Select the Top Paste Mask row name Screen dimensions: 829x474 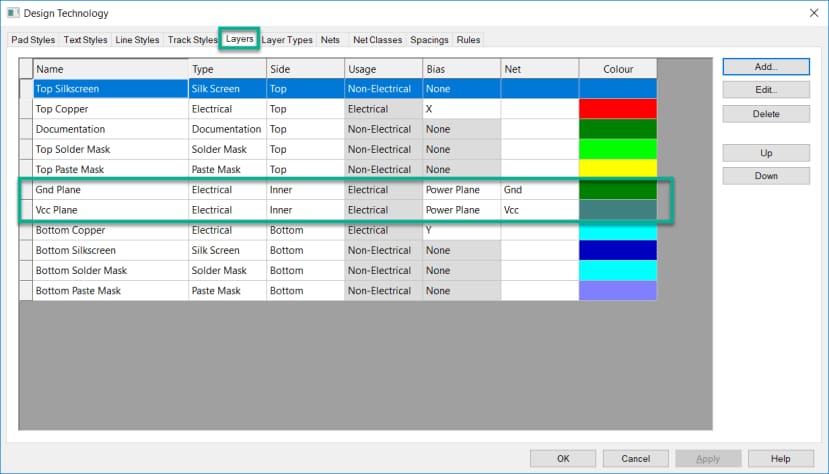110,169
